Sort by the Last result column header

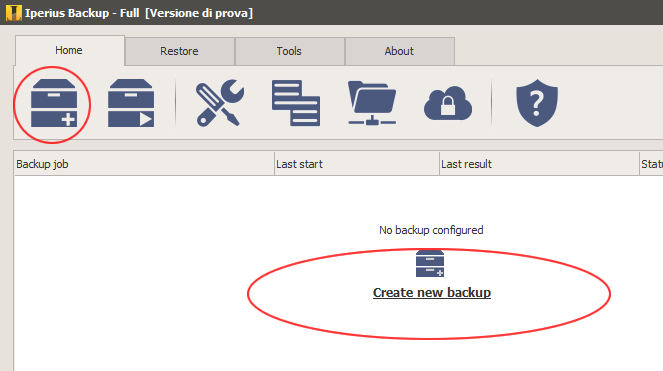coord(539,164)
